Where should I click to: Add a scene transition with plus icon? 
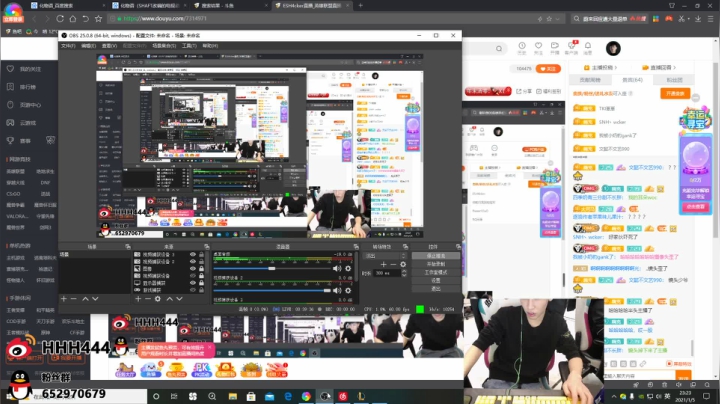383,264
